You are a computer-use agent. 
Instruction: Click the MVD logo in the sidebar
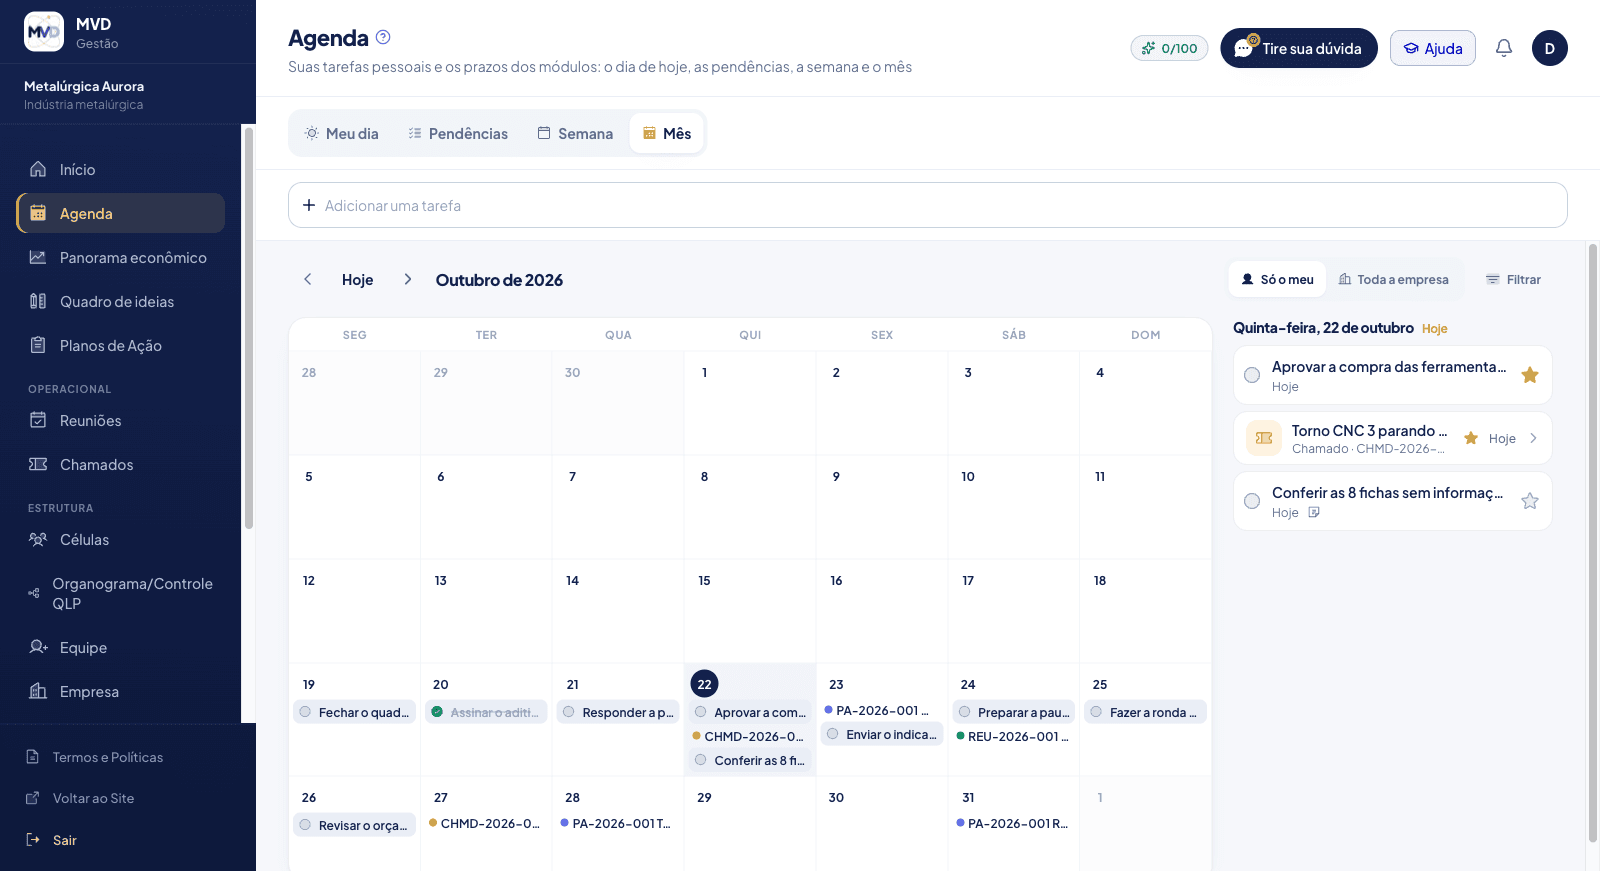(44, 32)
